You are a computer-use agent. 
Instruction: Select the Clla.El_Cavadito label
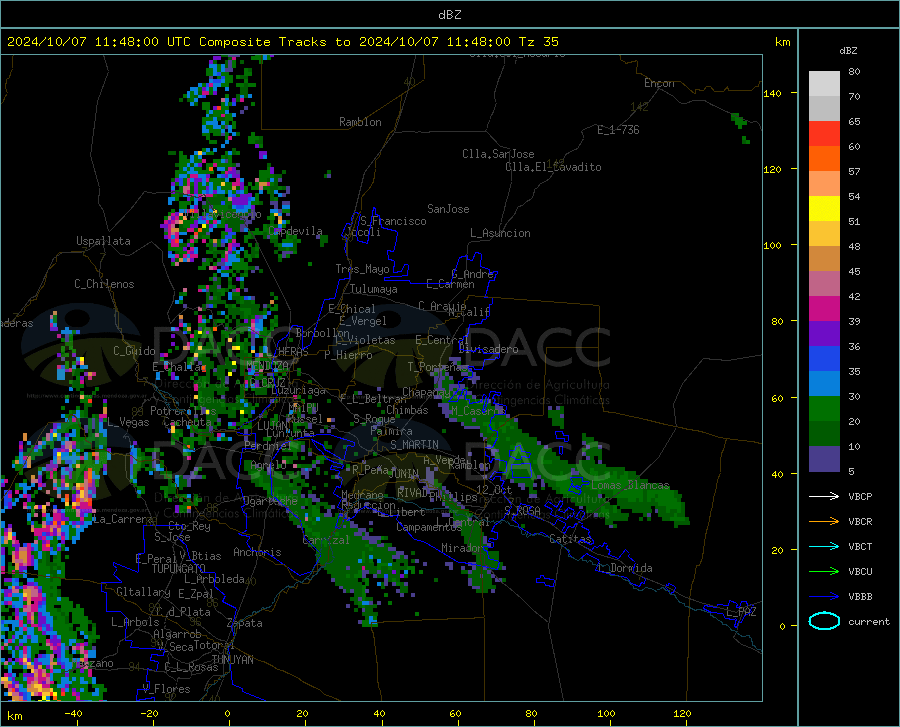click(553, 167)
